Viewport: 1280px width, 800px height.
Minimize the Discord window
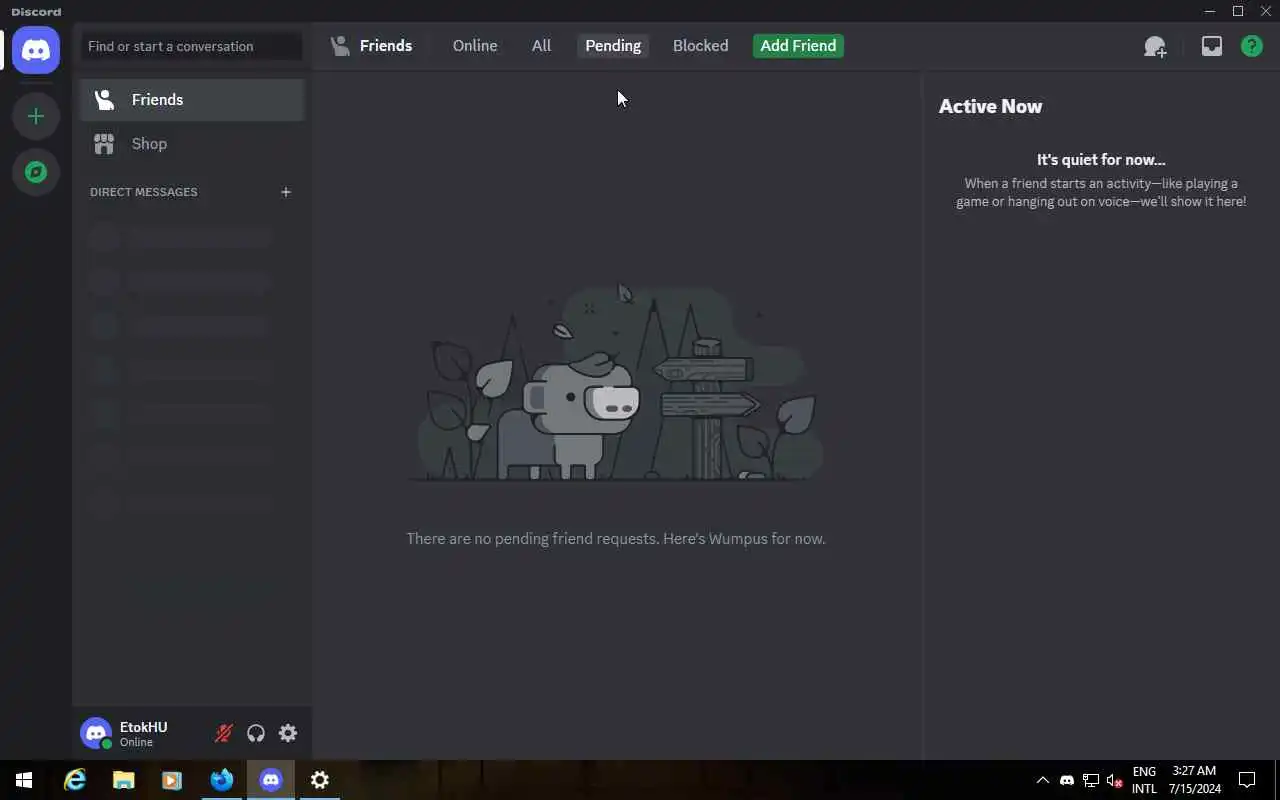[x=1211, y=11]
